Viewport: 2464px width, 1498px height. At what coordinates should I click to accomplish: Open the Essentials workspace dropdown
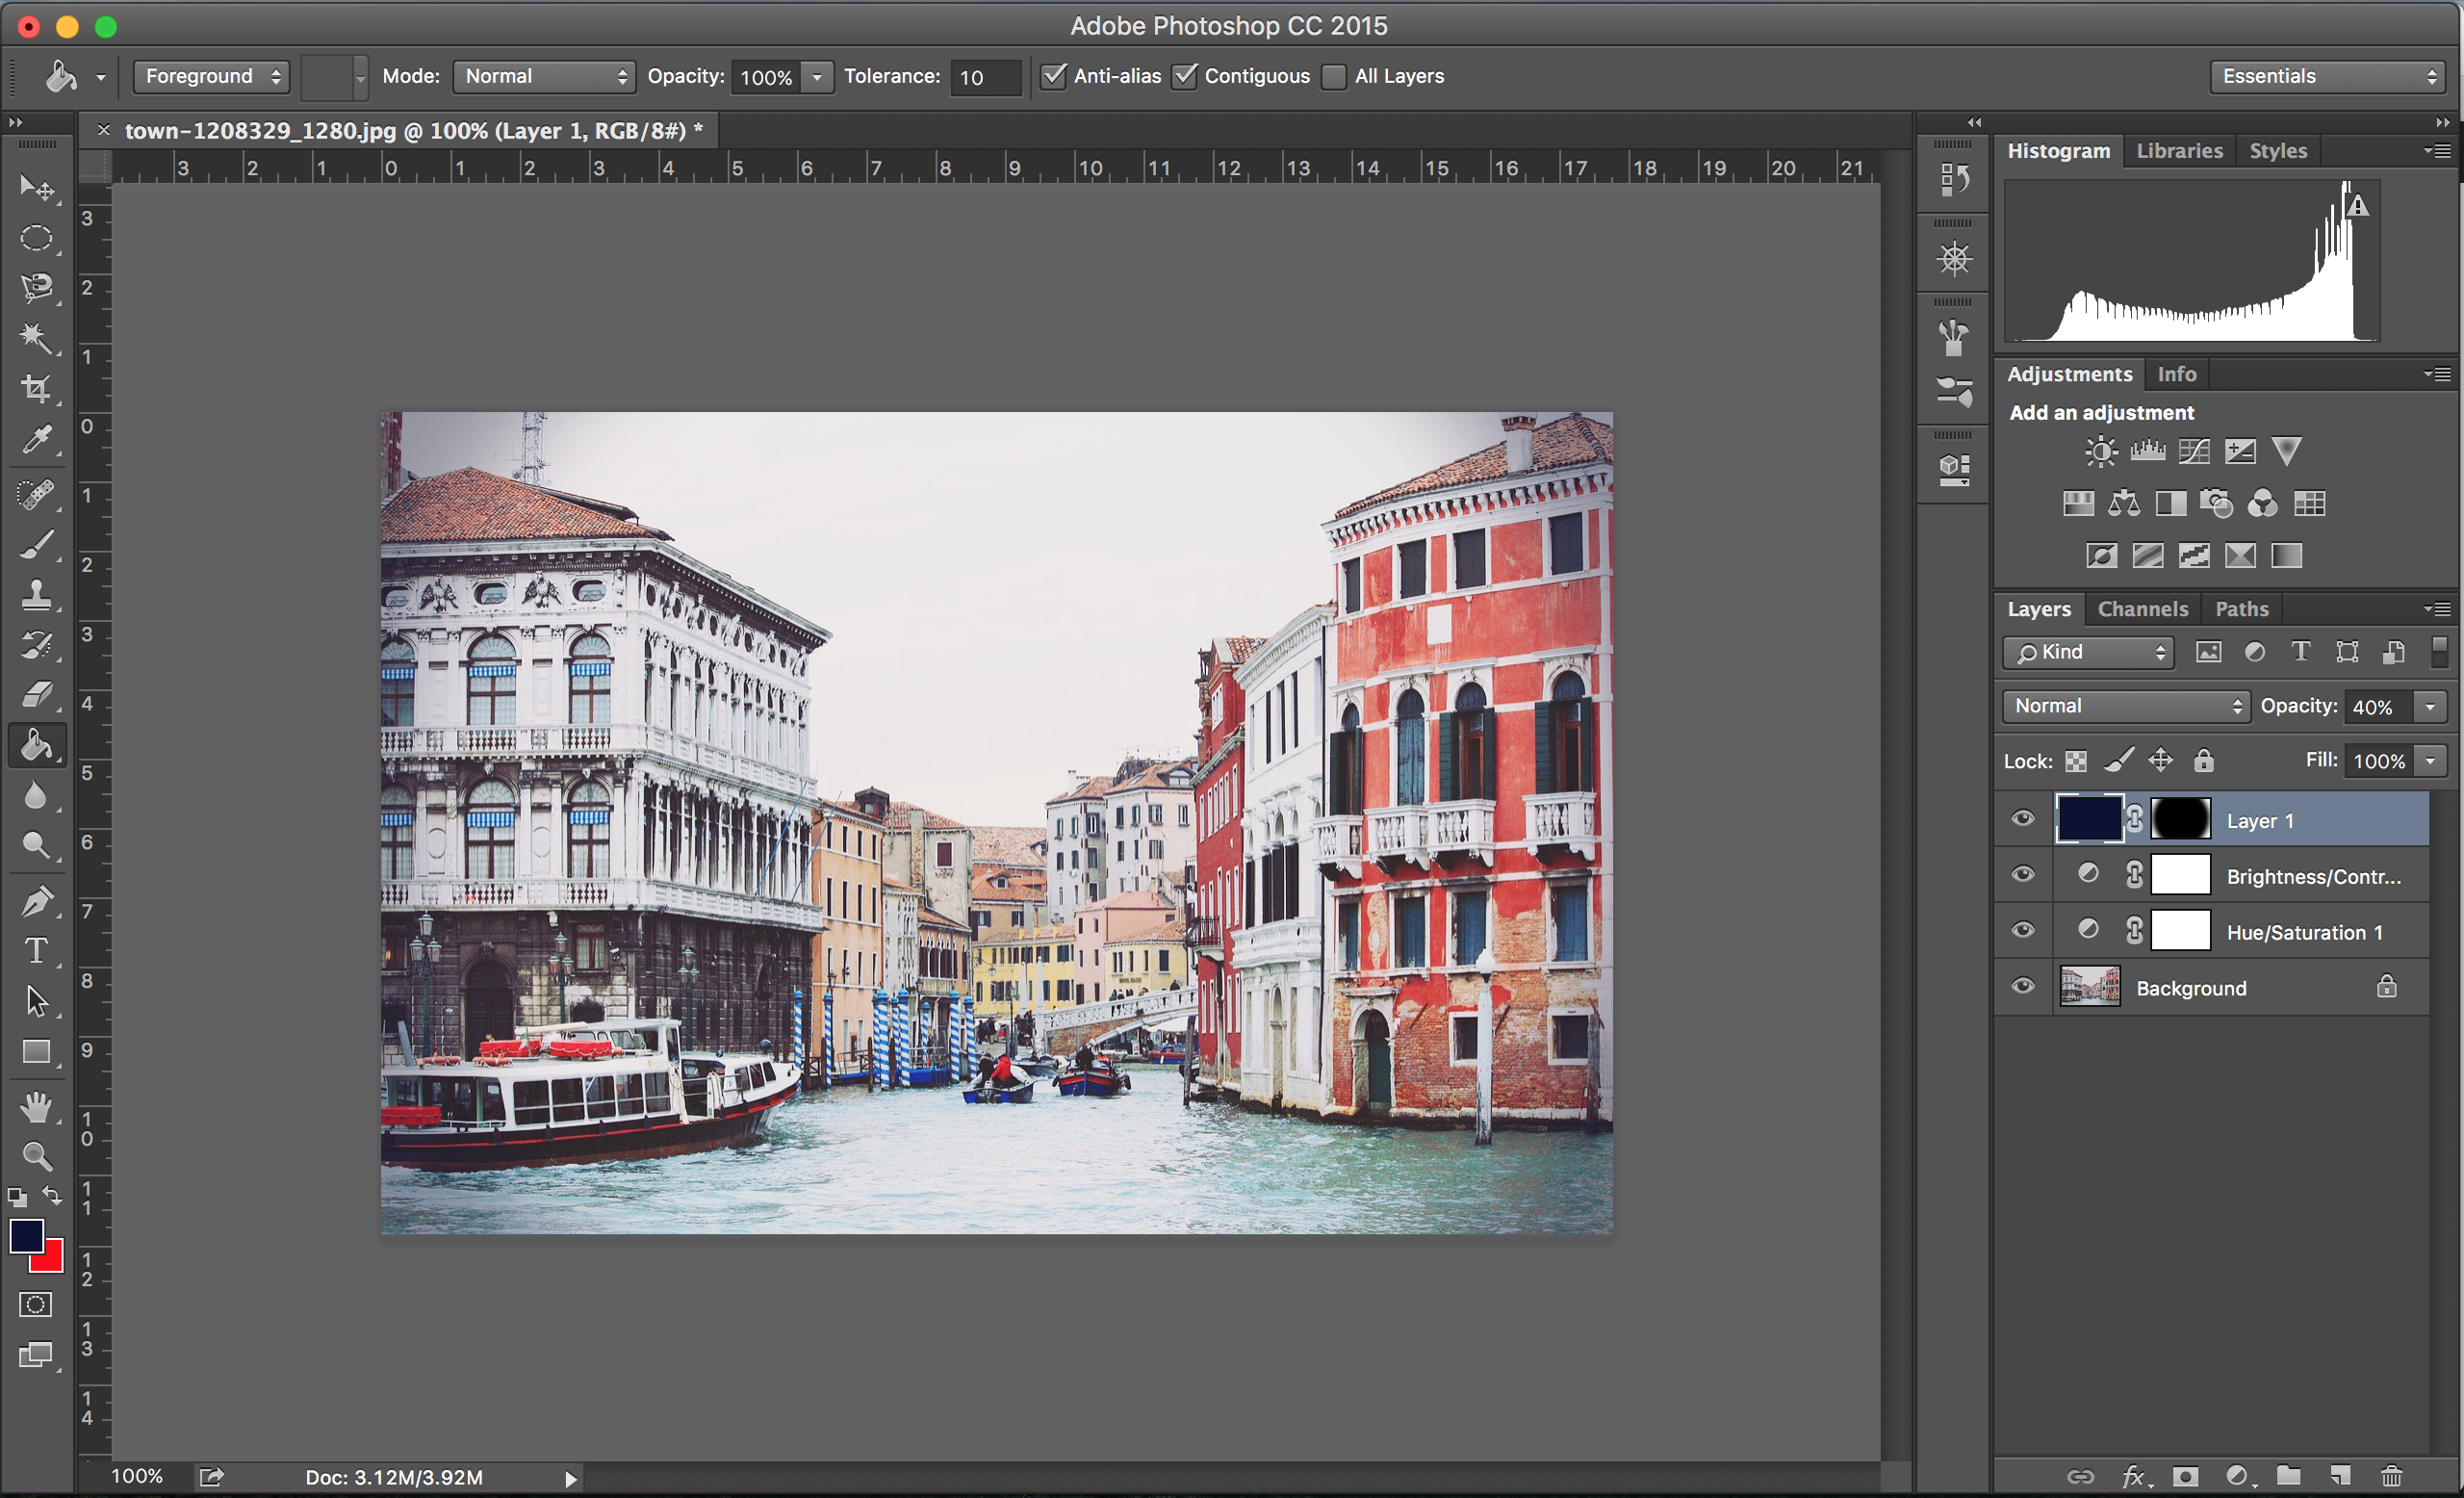(2327, 76)
